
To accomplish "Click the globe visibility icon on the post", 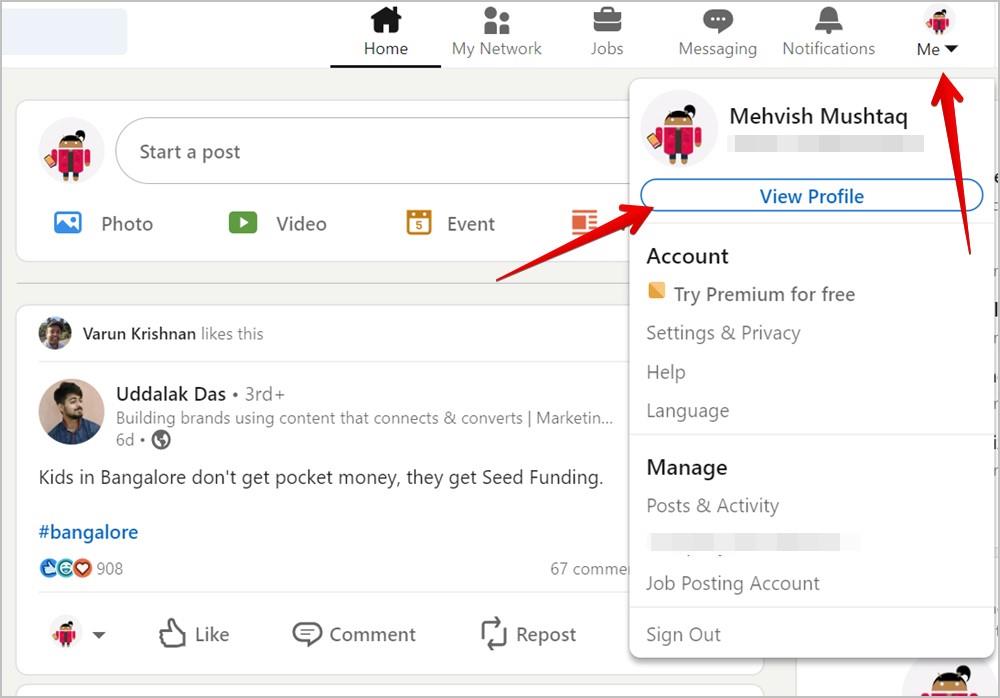I will coord(161,440).
